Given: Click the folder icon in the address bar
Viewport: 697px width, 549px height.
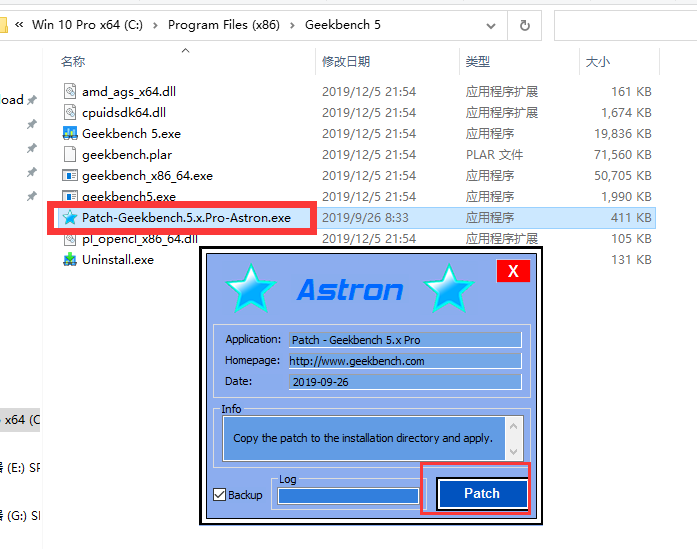Looking at the screenshot, I should point(4,25).
